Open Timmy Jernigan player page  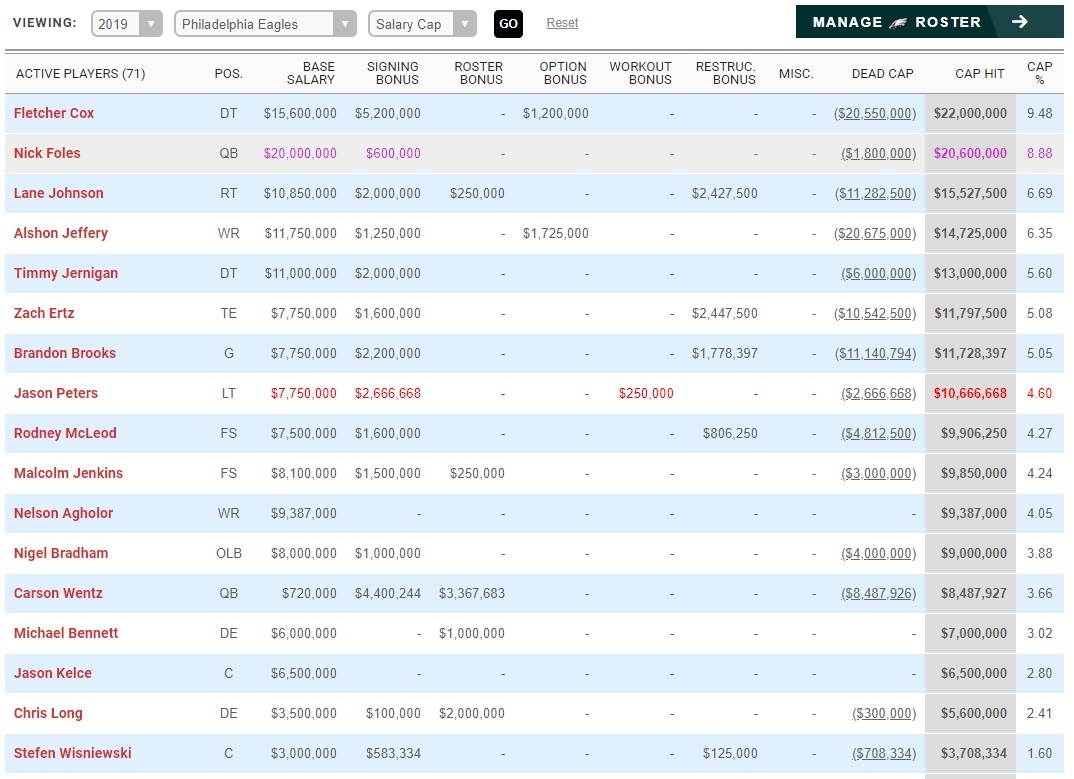coord(66,273)
